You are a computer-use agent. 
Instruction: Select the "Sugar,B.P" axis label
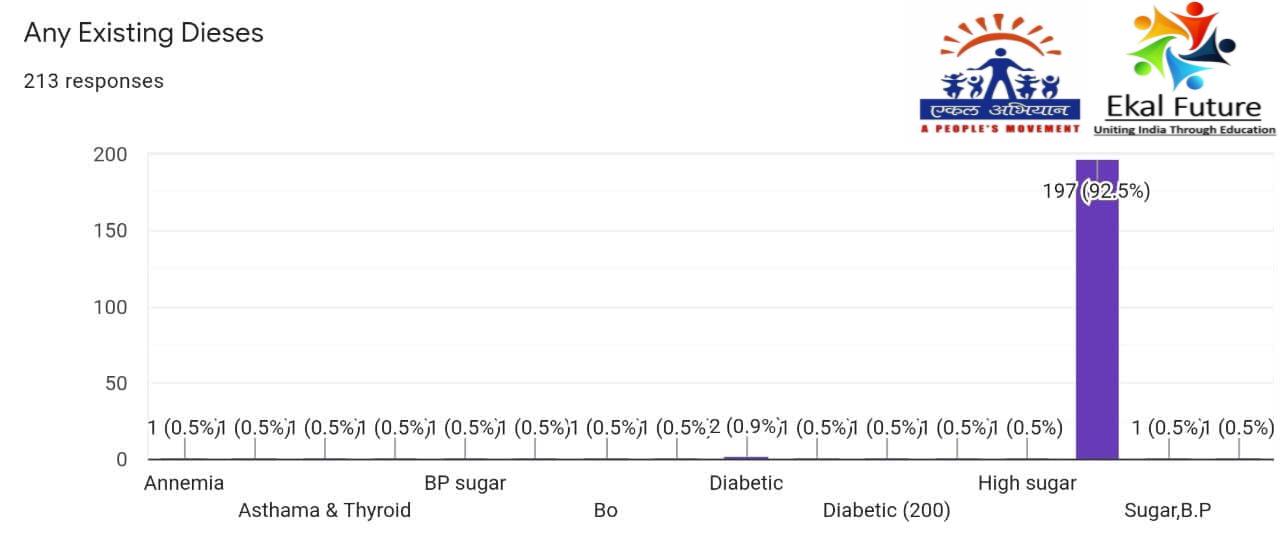click(1167, 511)
